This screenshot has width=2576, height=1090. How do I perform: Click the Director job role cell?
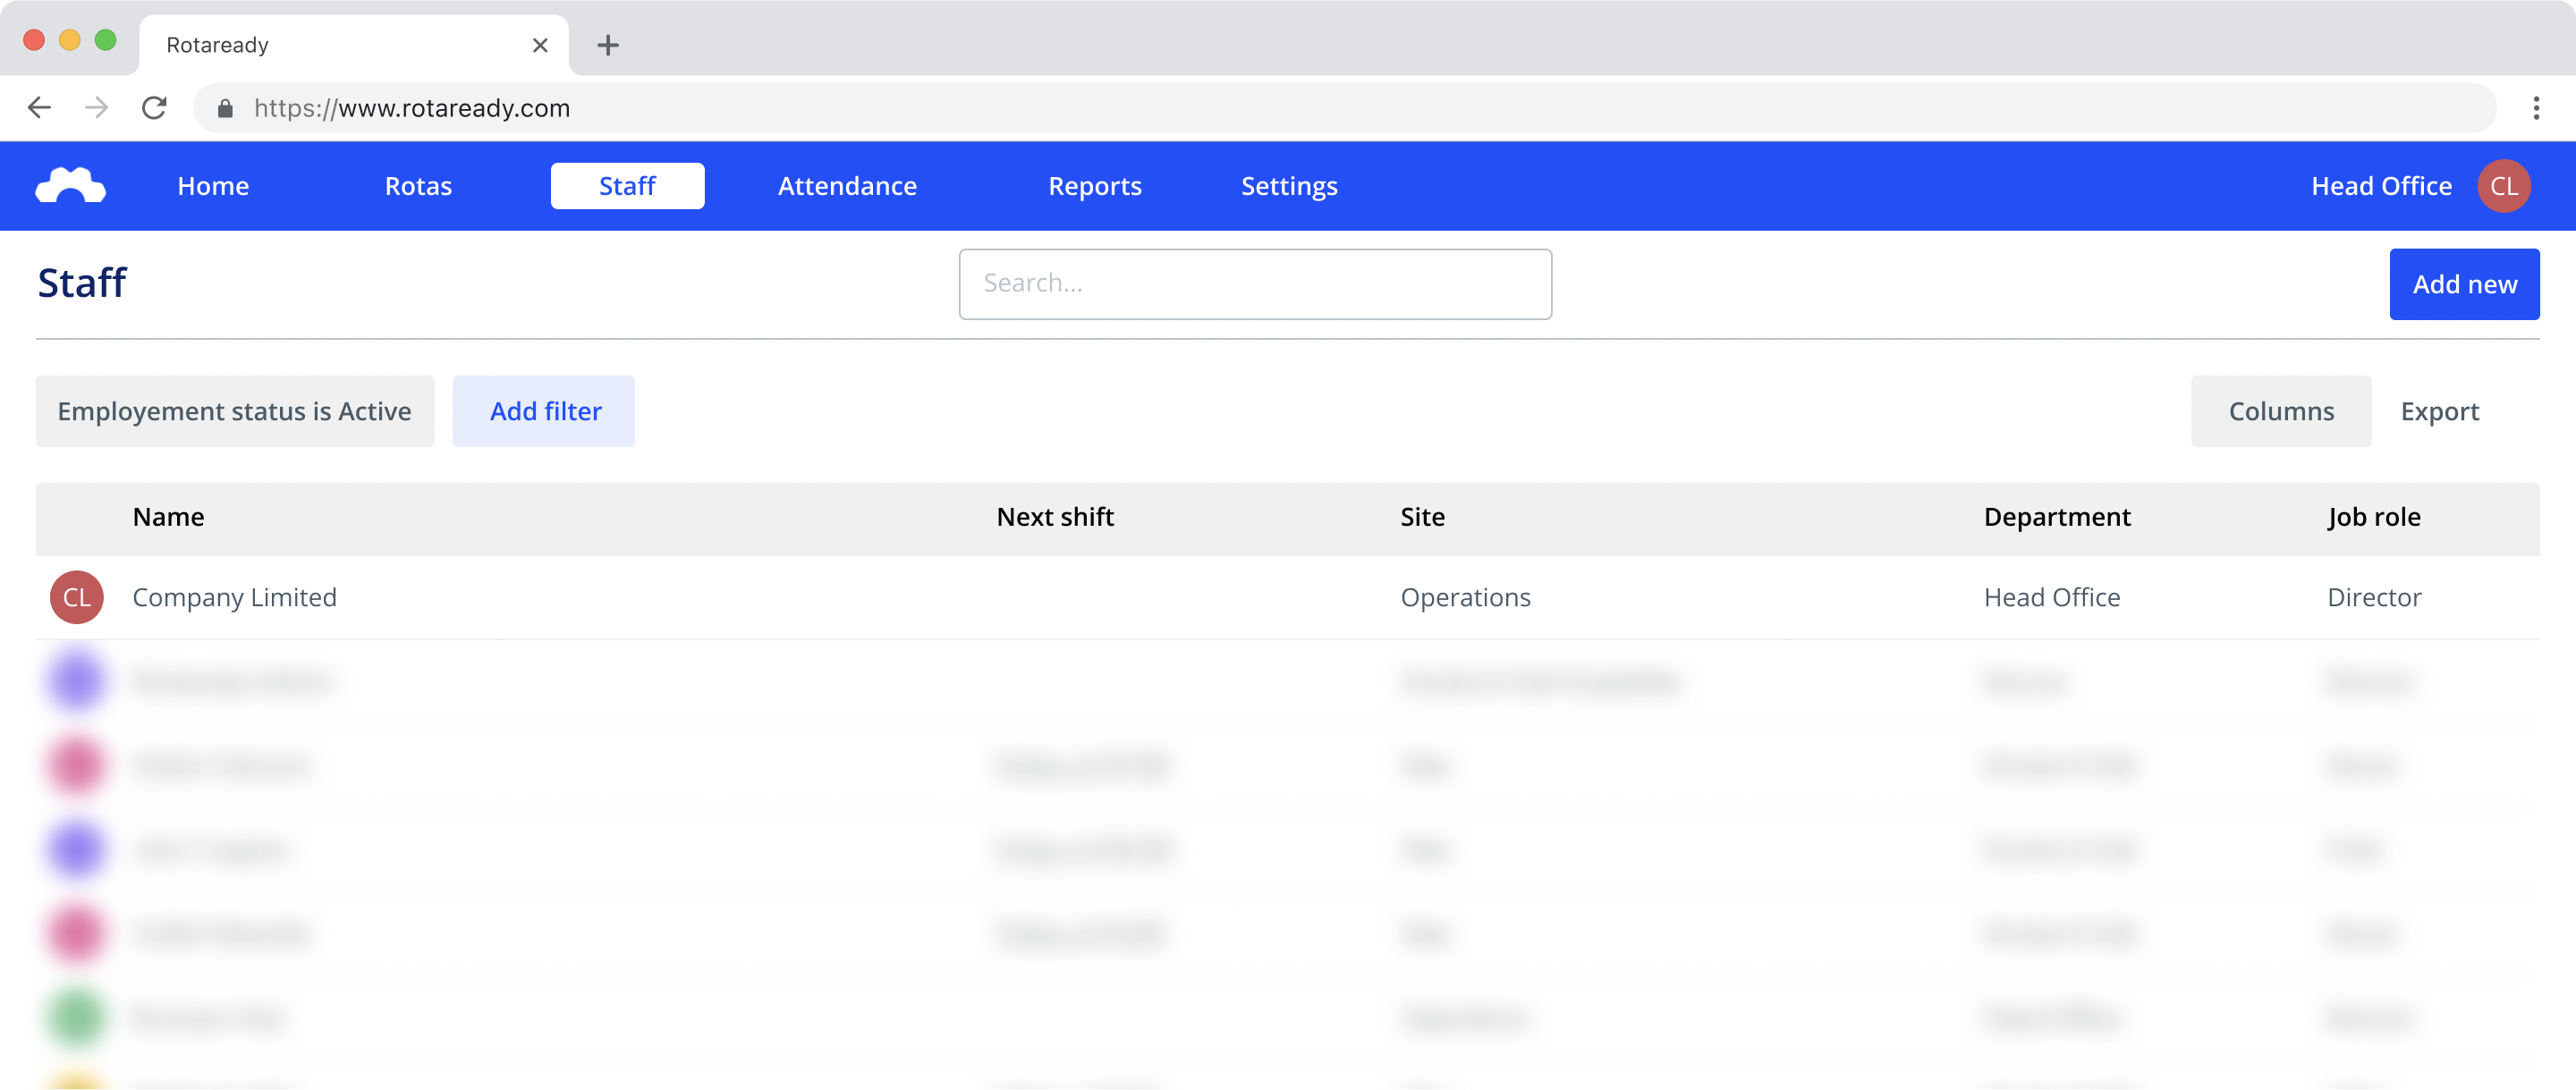click(x=2374, y=598)
